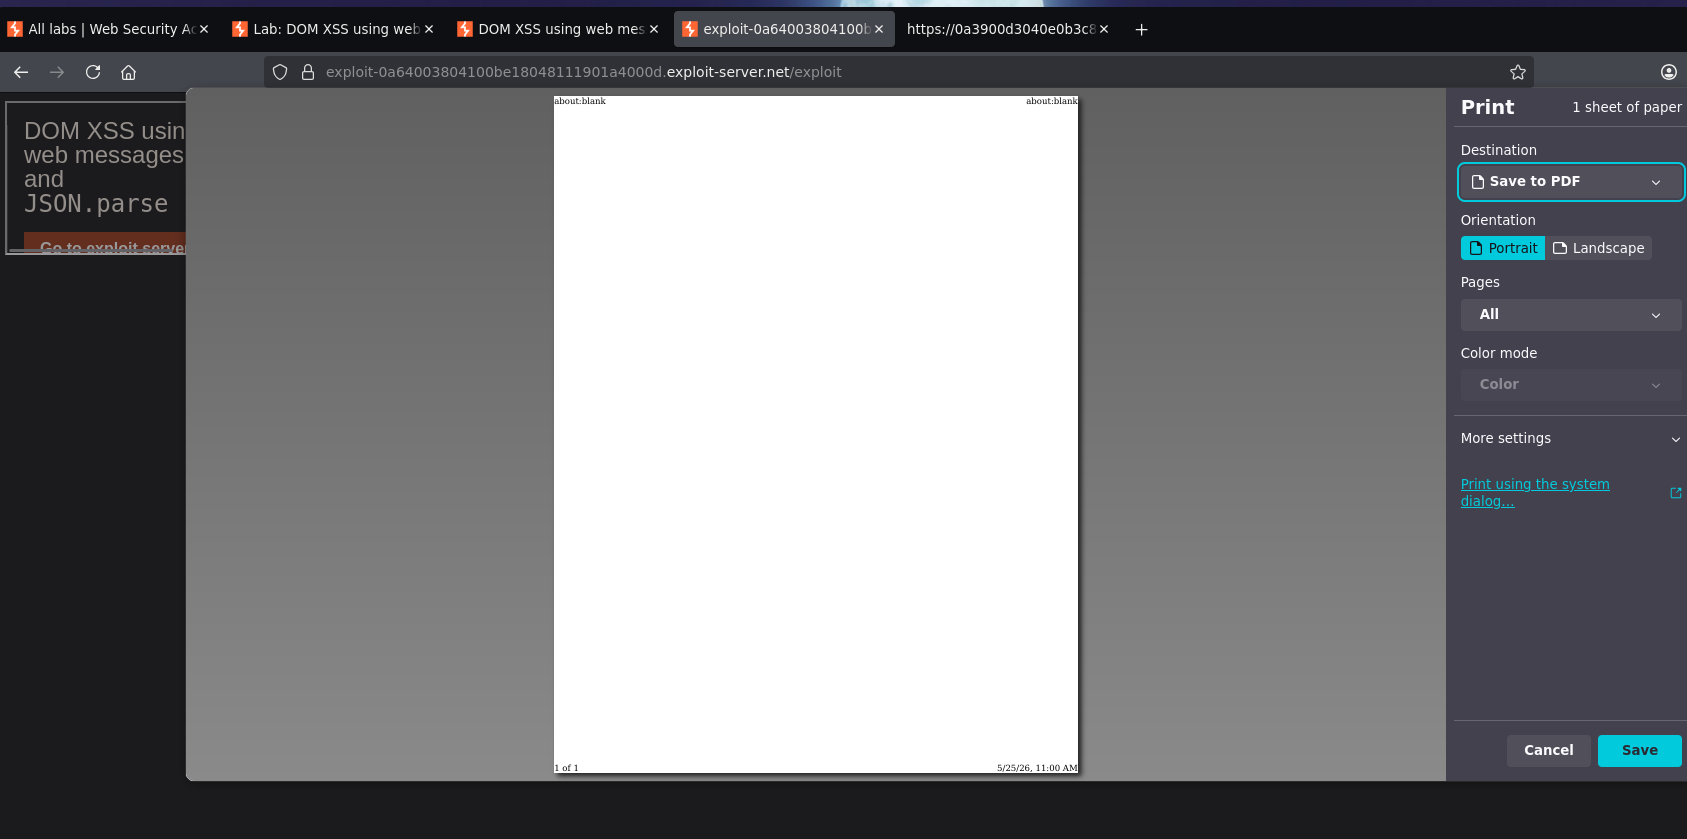Click the '1 sheet of paper' text
The height and width of the screenshot is (839, 1687).
[x=1626, y=107]
